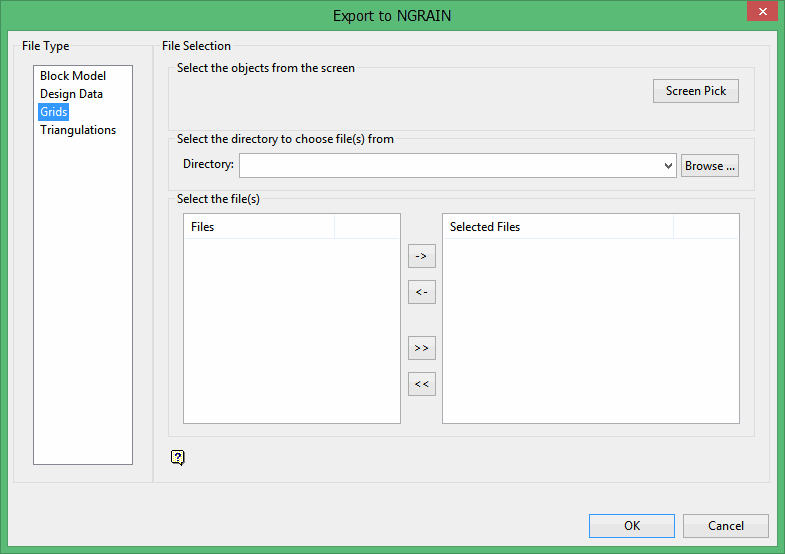Move selected file right with -> button
The image size is (785, 554).
click(422, 256)
